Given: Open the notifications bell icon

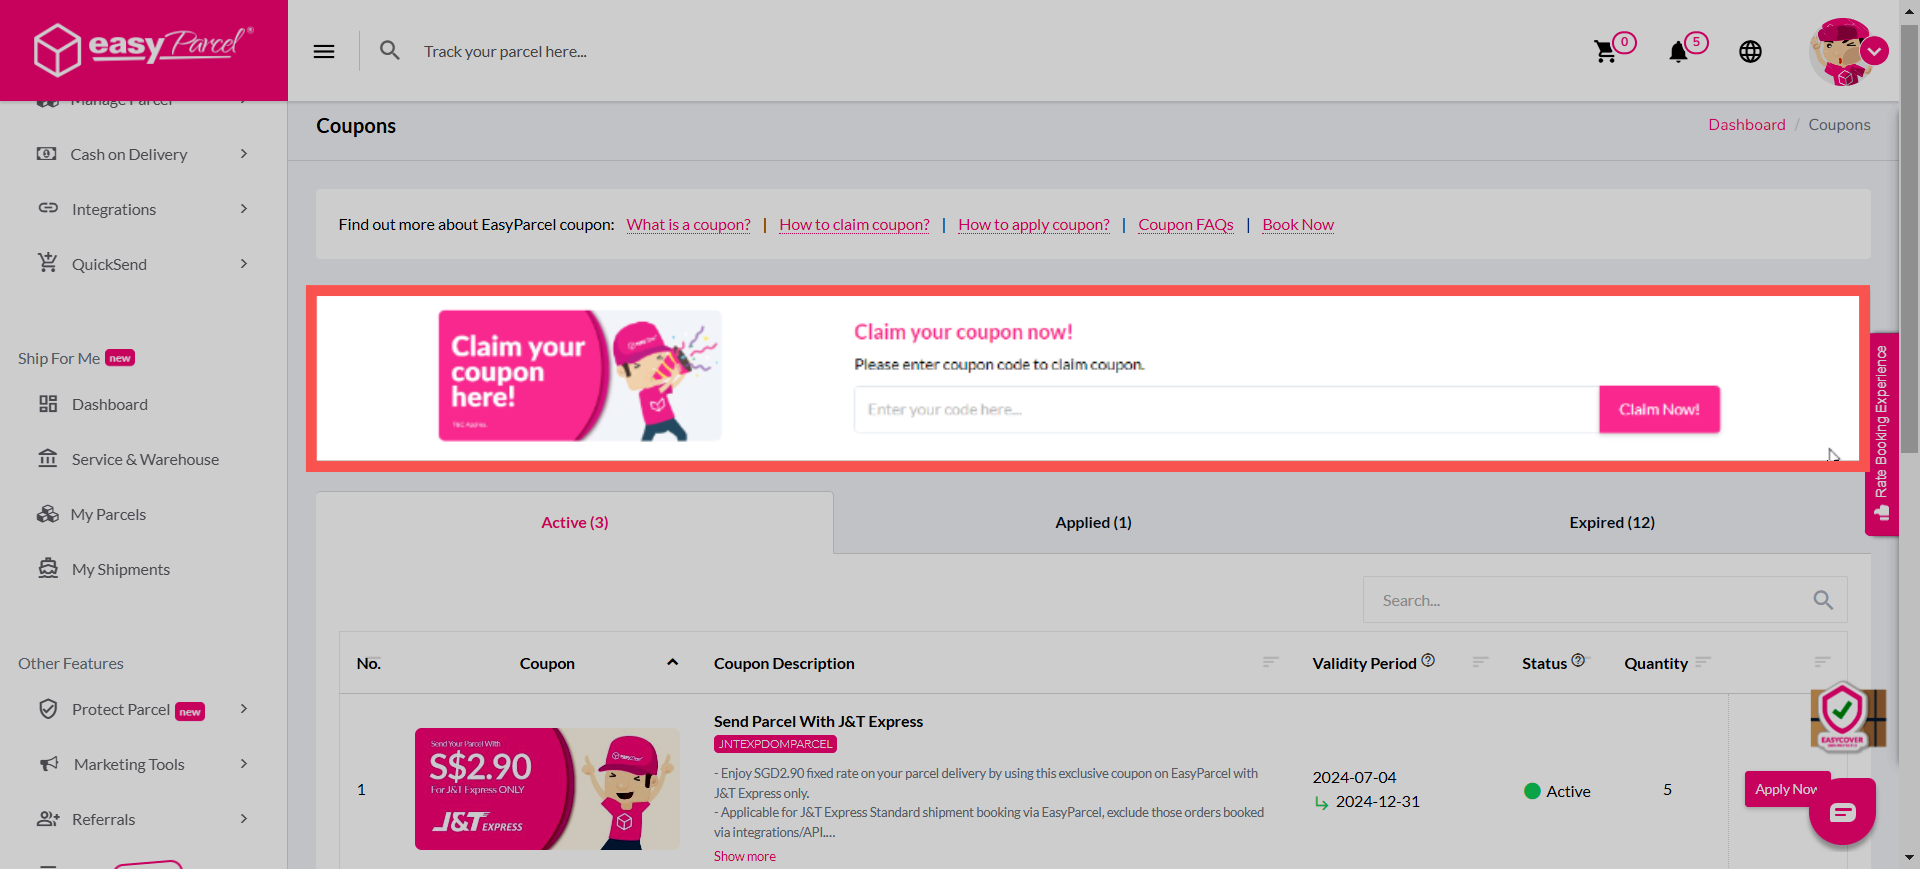Looking at the screenshot, I should (1678, 52).
